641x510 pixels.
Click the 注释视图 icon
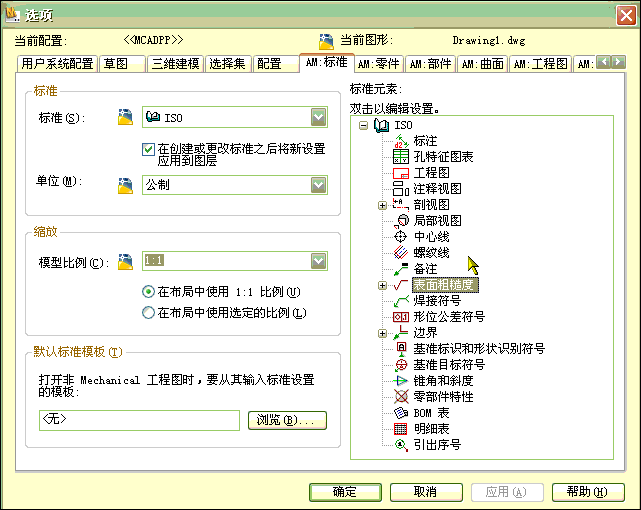401,189
